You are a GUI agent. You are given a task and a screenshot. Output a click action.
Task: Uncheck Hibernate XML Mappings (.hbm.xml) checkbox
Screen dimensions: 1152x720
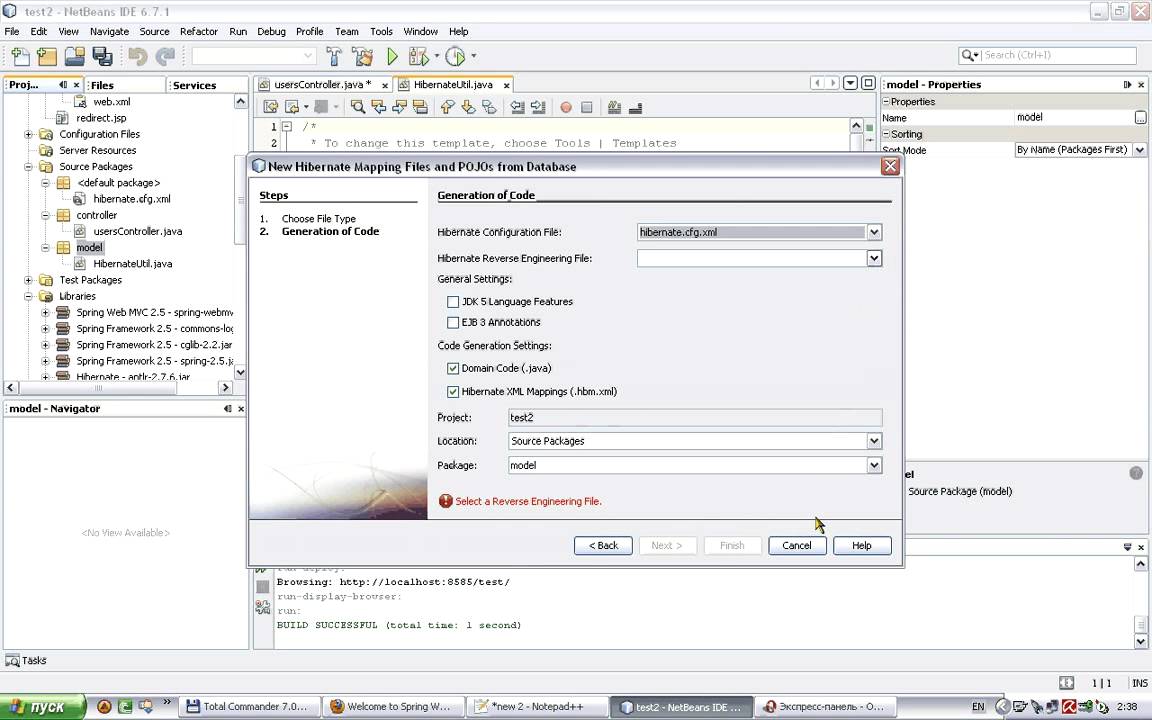click(453, 392)
